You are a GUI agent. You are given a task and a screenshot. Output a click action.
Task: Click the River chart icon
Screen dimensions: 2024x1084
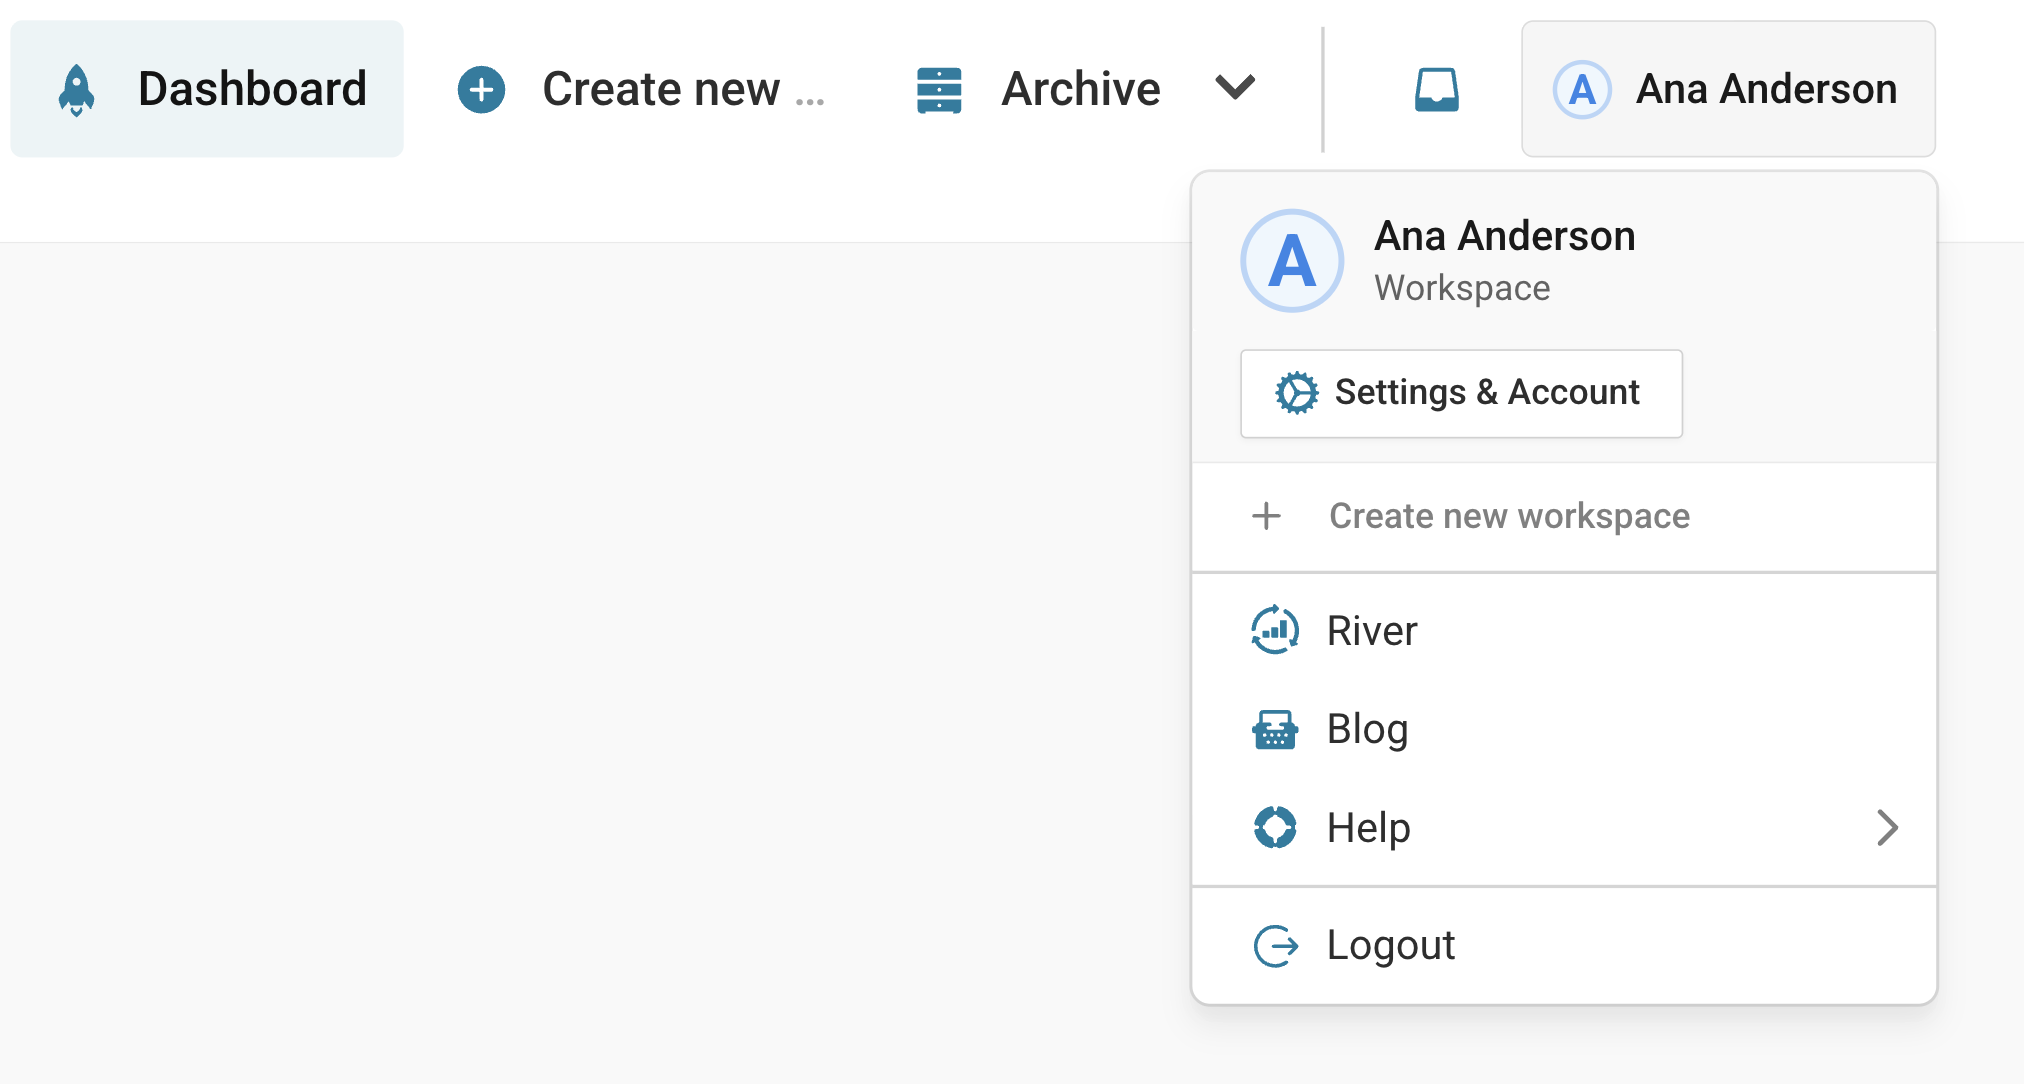click(x=1275, y=630)
